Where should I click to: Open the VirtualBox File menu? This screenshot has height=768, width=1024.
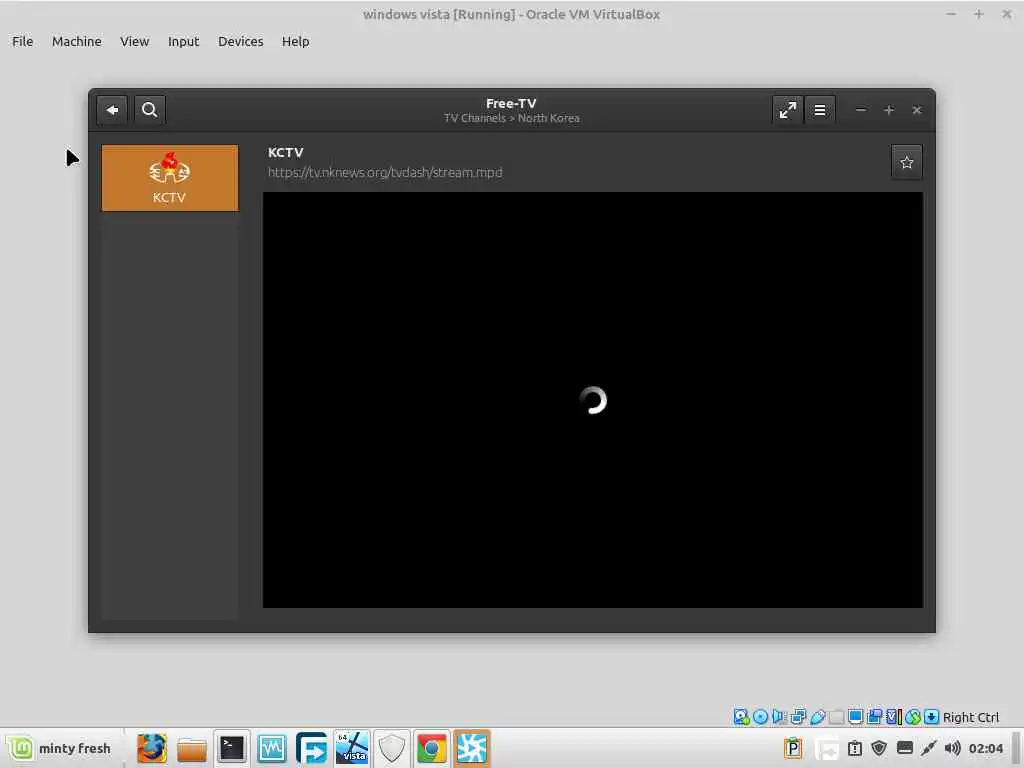pyautogui.click(x=22, y=41)
